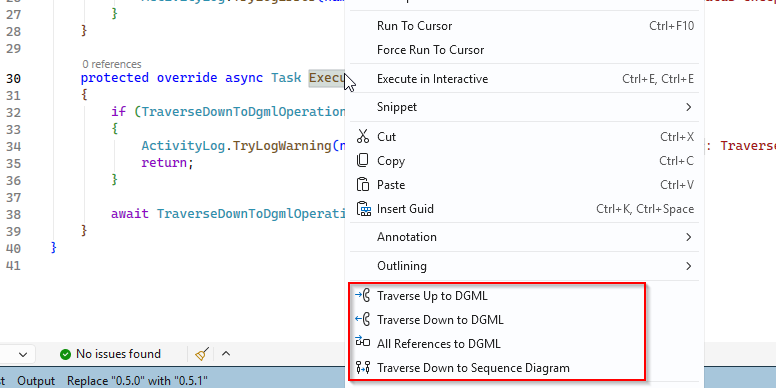Expand the Snippet submenu arrow
The image size is (776, 388).
click(688, 107)
